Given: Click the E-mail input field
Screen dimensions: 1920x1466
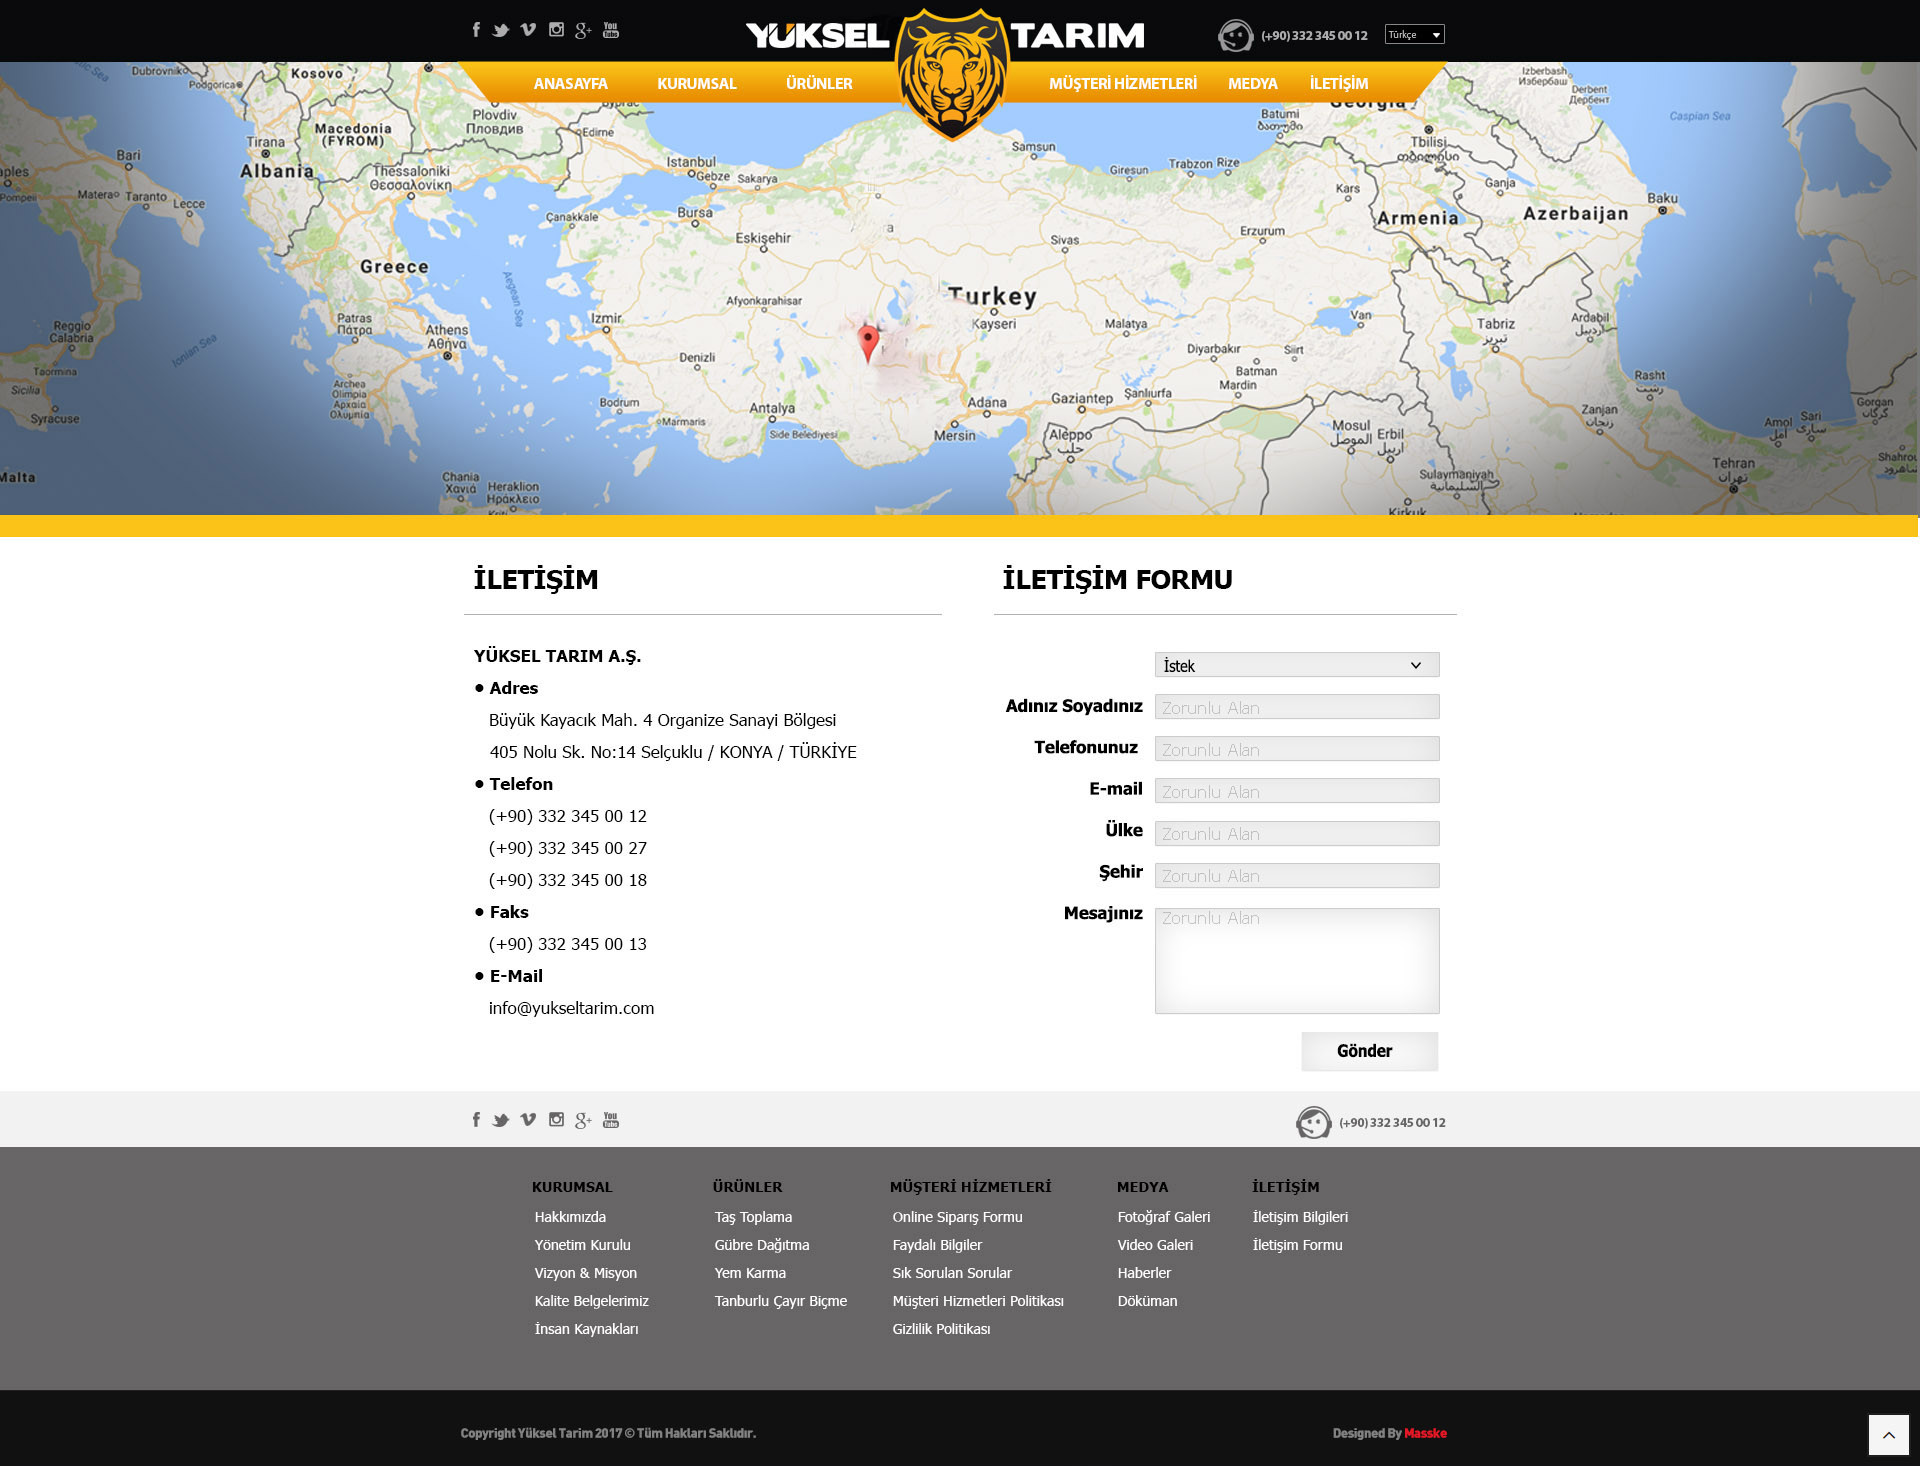Looking at the screenshot, I should (x=1296, y=791).
